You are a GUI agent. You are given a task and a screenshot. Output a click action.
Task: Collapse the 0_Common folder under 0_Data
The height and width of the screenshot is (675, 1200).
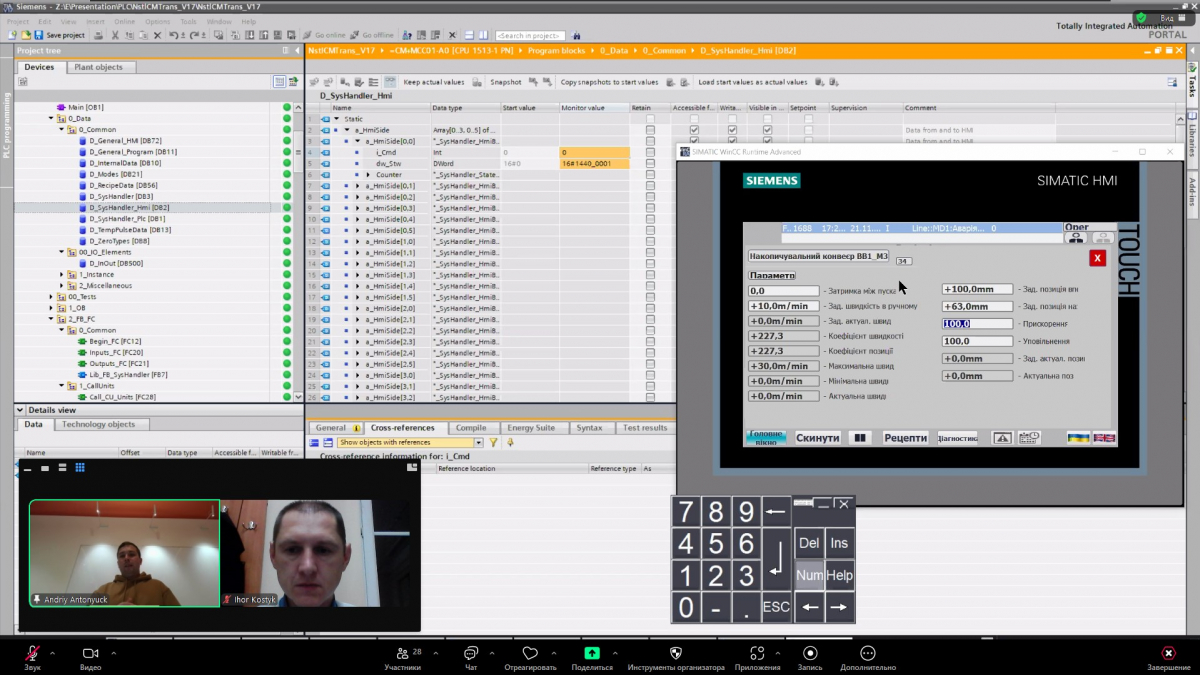pyautogui.click(x=62, y=129)
